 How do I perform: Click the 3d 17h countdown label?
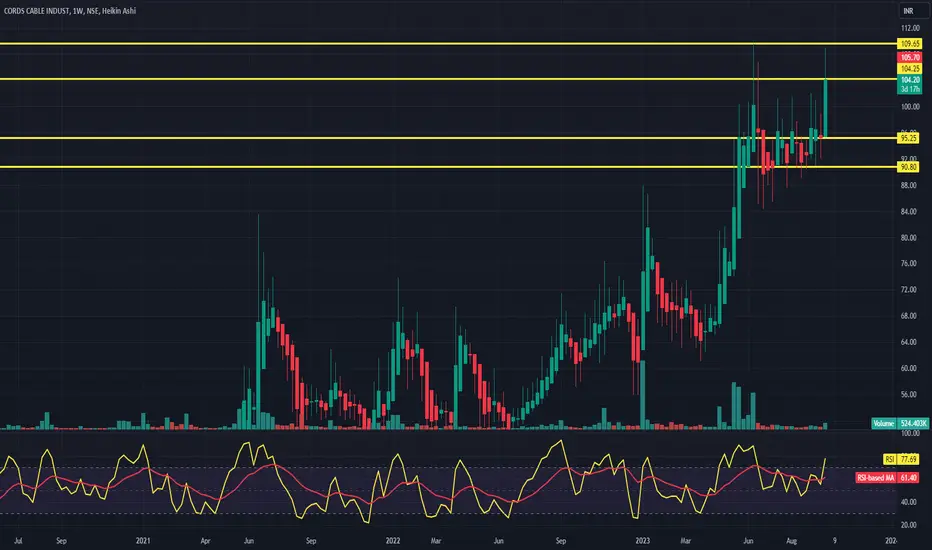click(909, 89)
